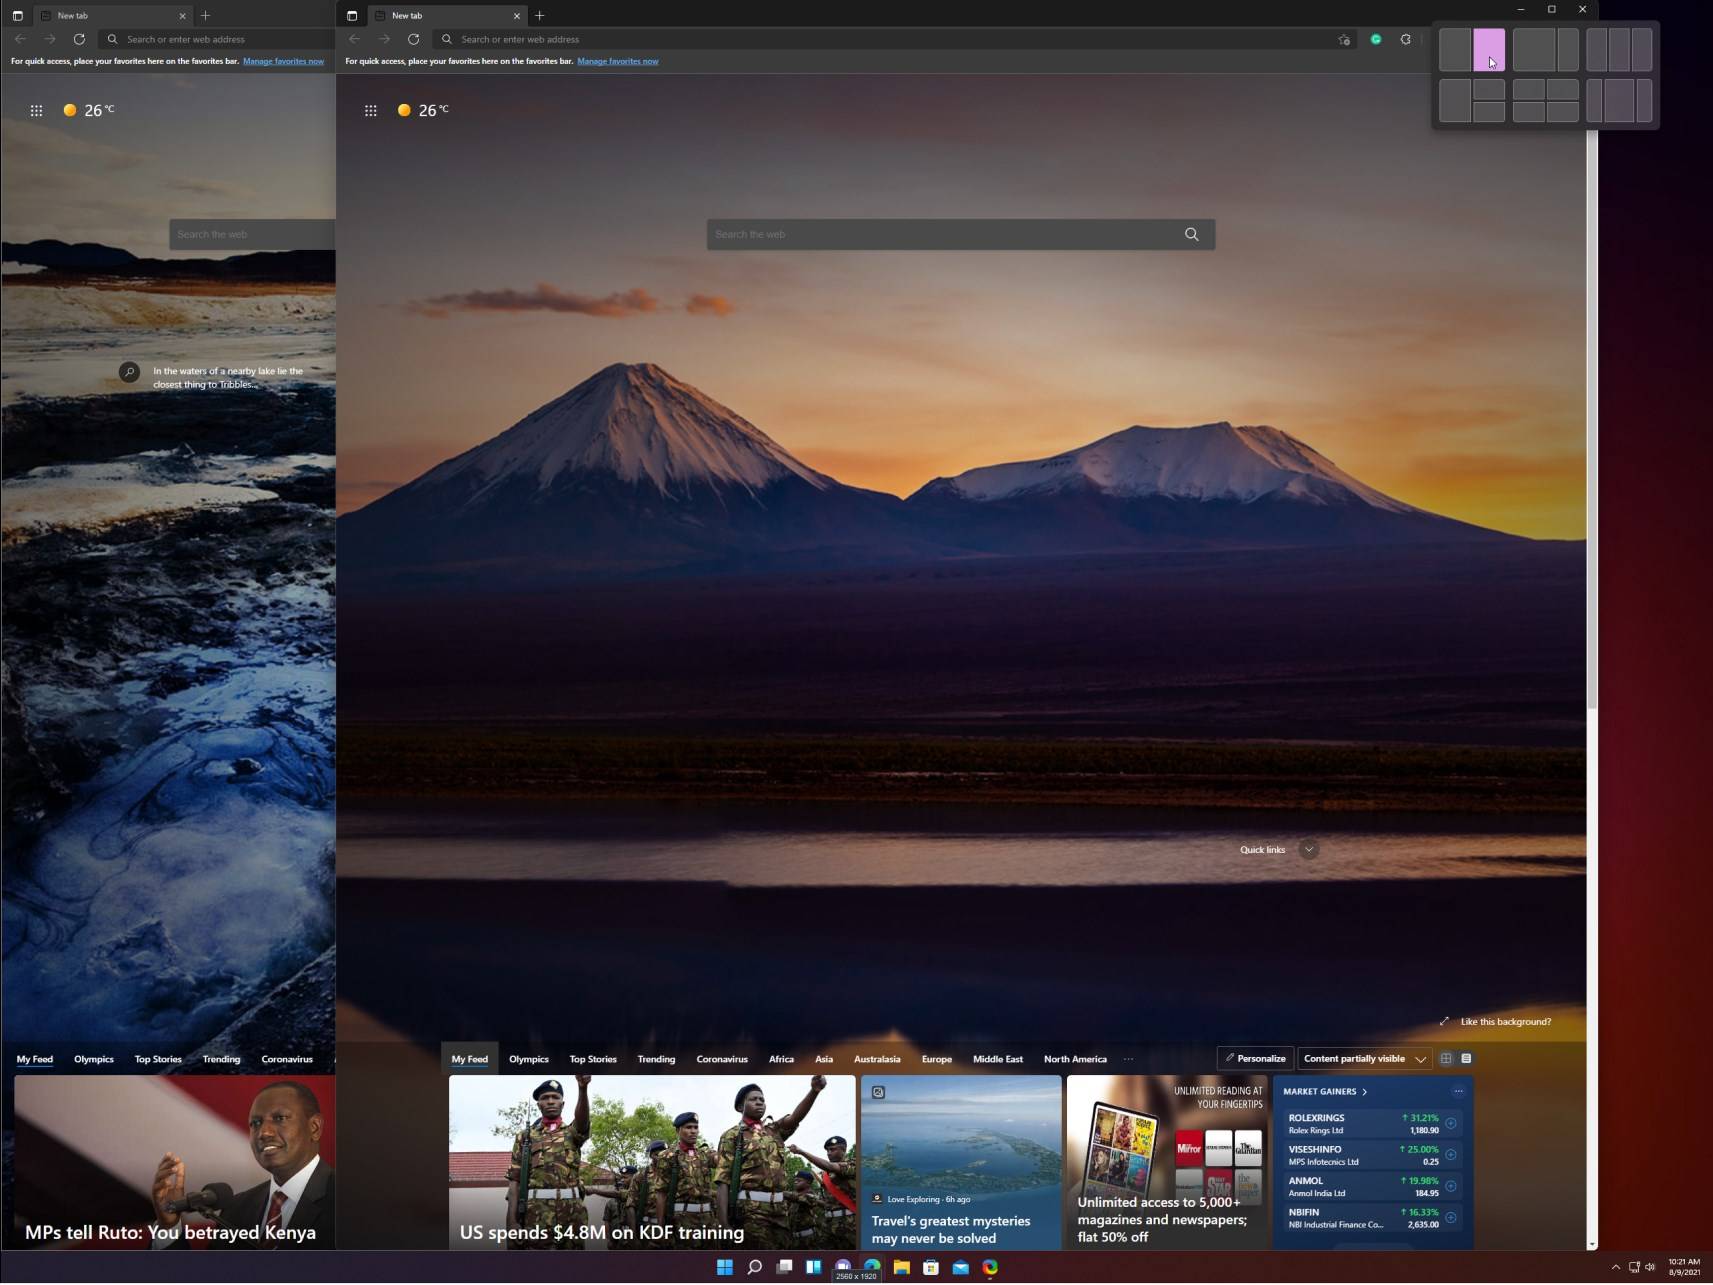Select the highlighted right-half snap layout zone
The height and width of the screenshot is (1285, 1713).
[x=1488, y=50]
